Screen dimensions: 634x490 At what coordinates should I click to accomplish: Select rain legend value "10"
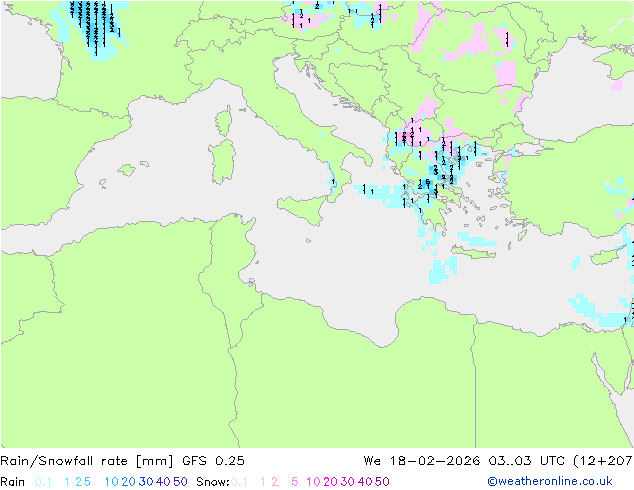[111, 482]
